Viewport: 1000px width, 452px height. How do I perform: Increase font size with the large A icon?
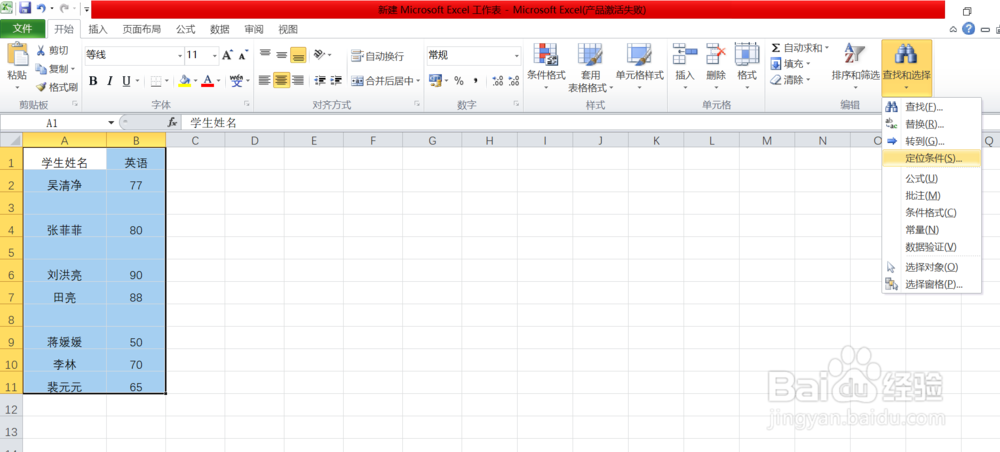228,55
